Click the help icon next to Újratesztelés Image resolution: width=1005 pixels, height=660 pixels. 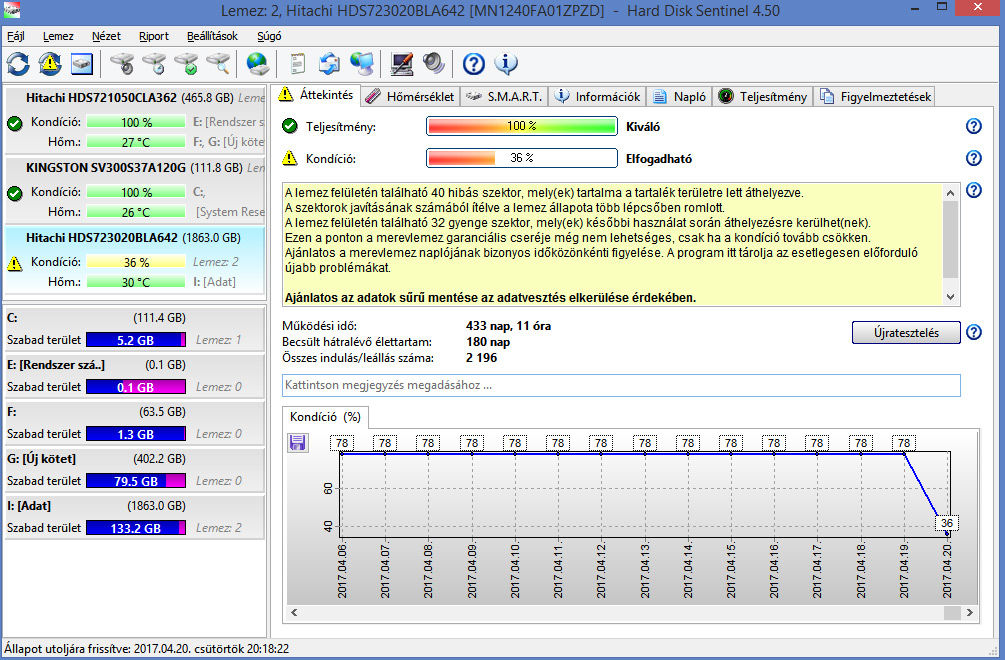coord(974,332)
